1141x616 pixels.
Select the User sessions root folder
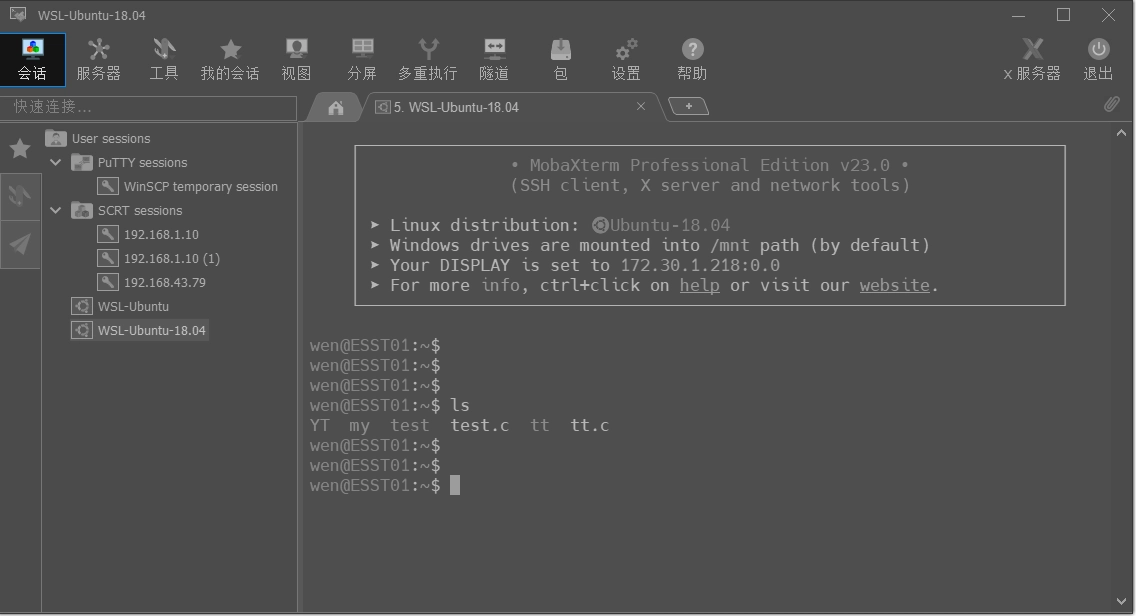coord(98,138)
